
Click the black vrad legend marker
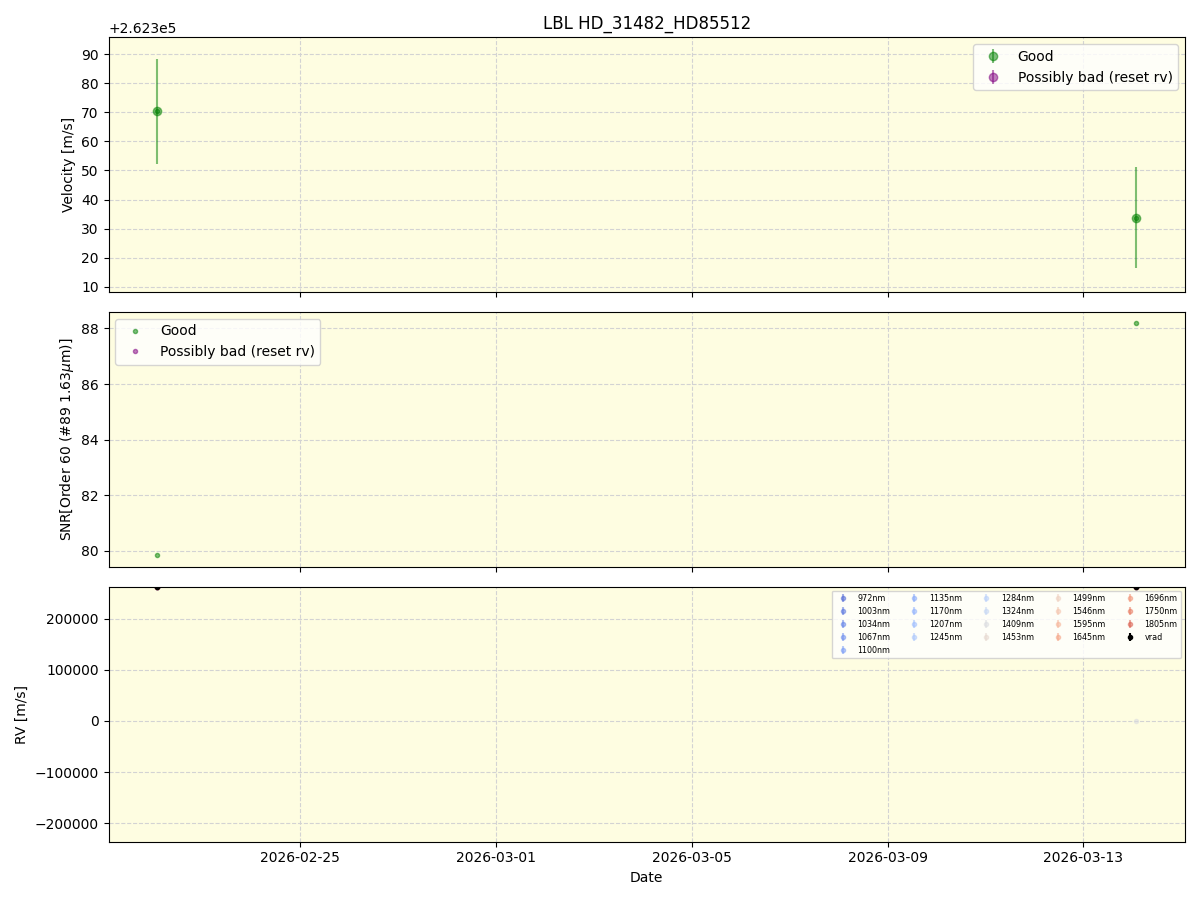coord(1130,637)
